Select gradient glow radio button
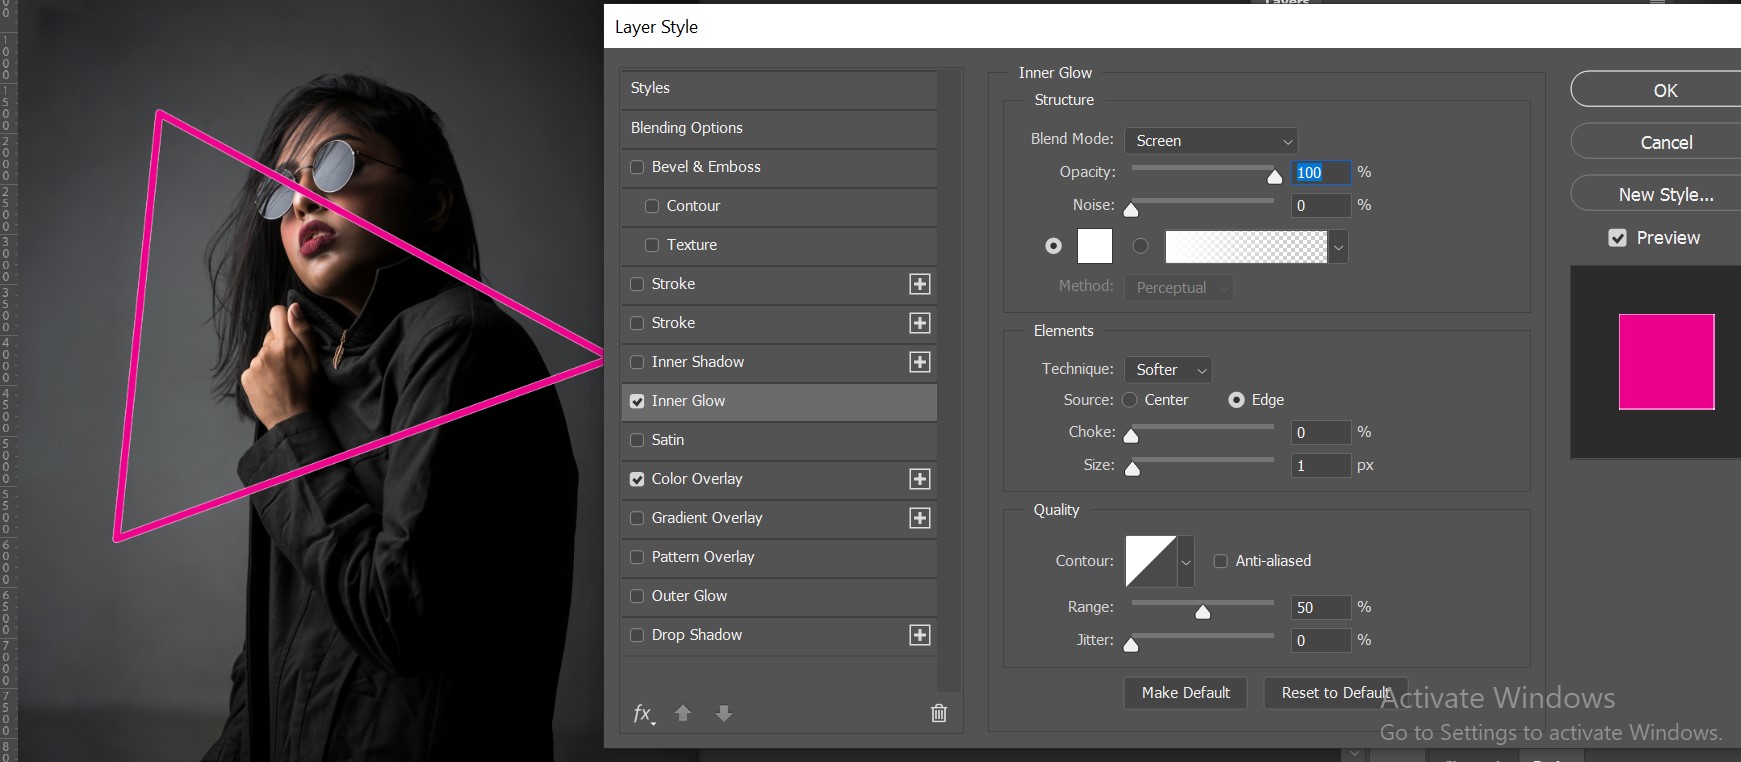 [x=1140, y=246]
